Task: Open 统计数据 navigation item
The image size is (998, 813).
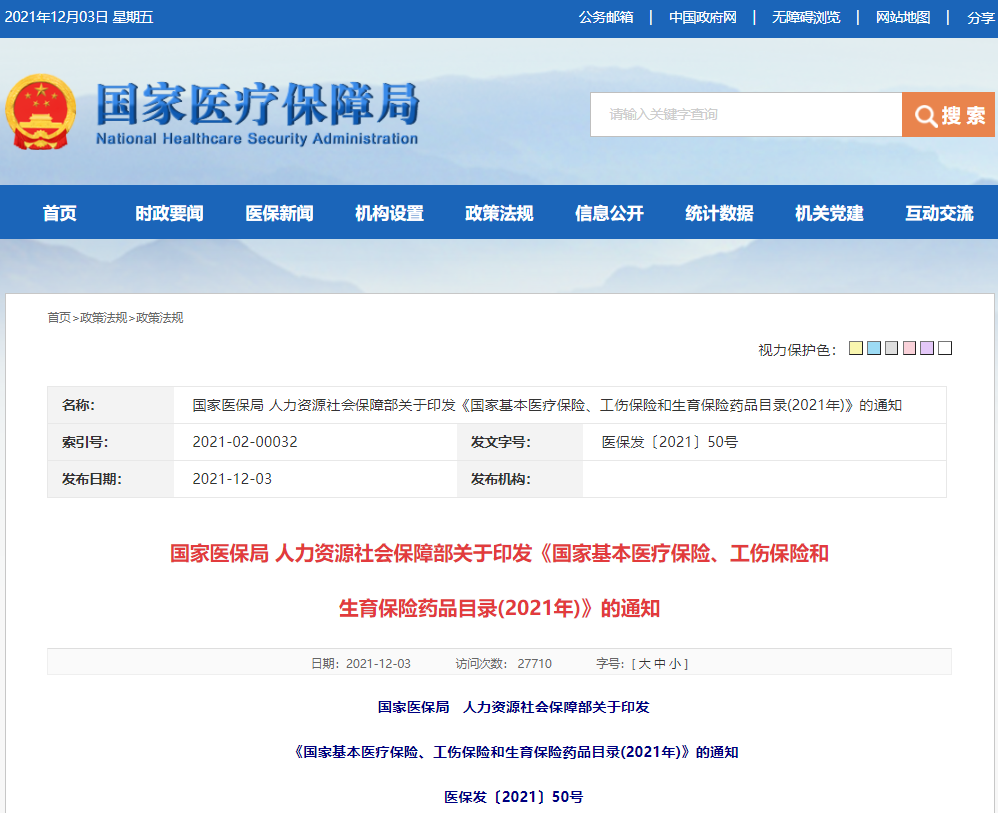Action: 720,213
